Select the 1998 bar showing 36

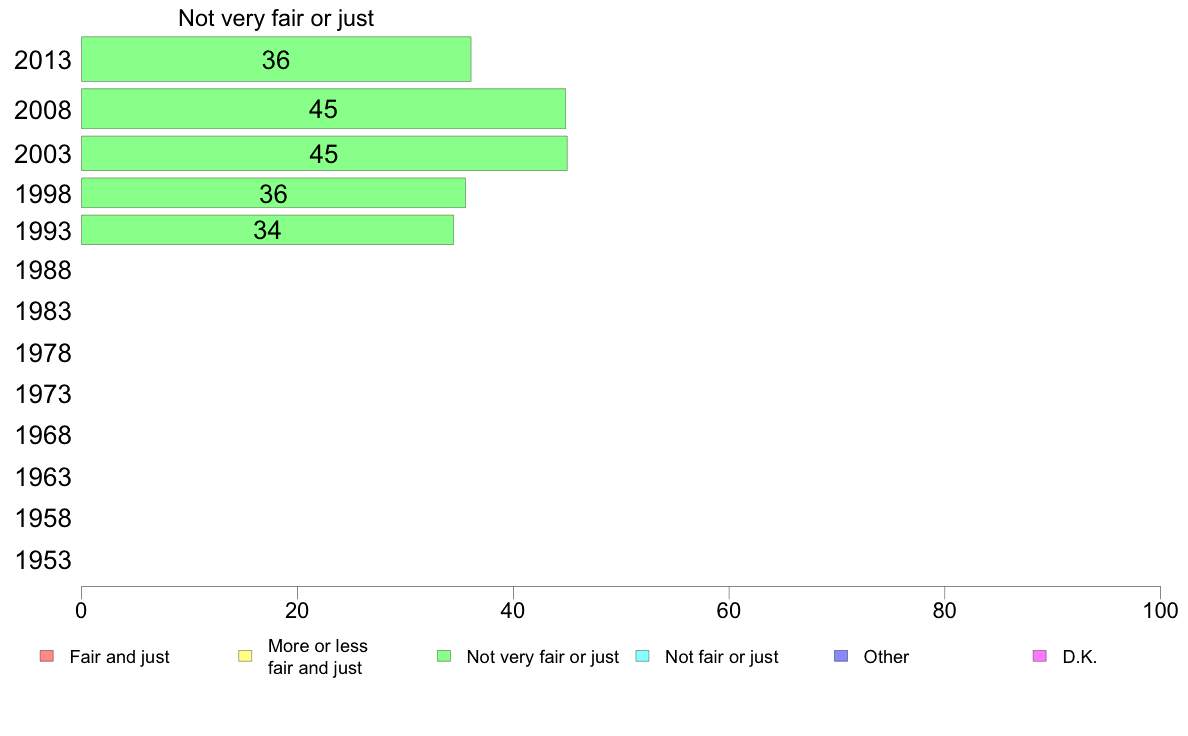tap(274, 193)
